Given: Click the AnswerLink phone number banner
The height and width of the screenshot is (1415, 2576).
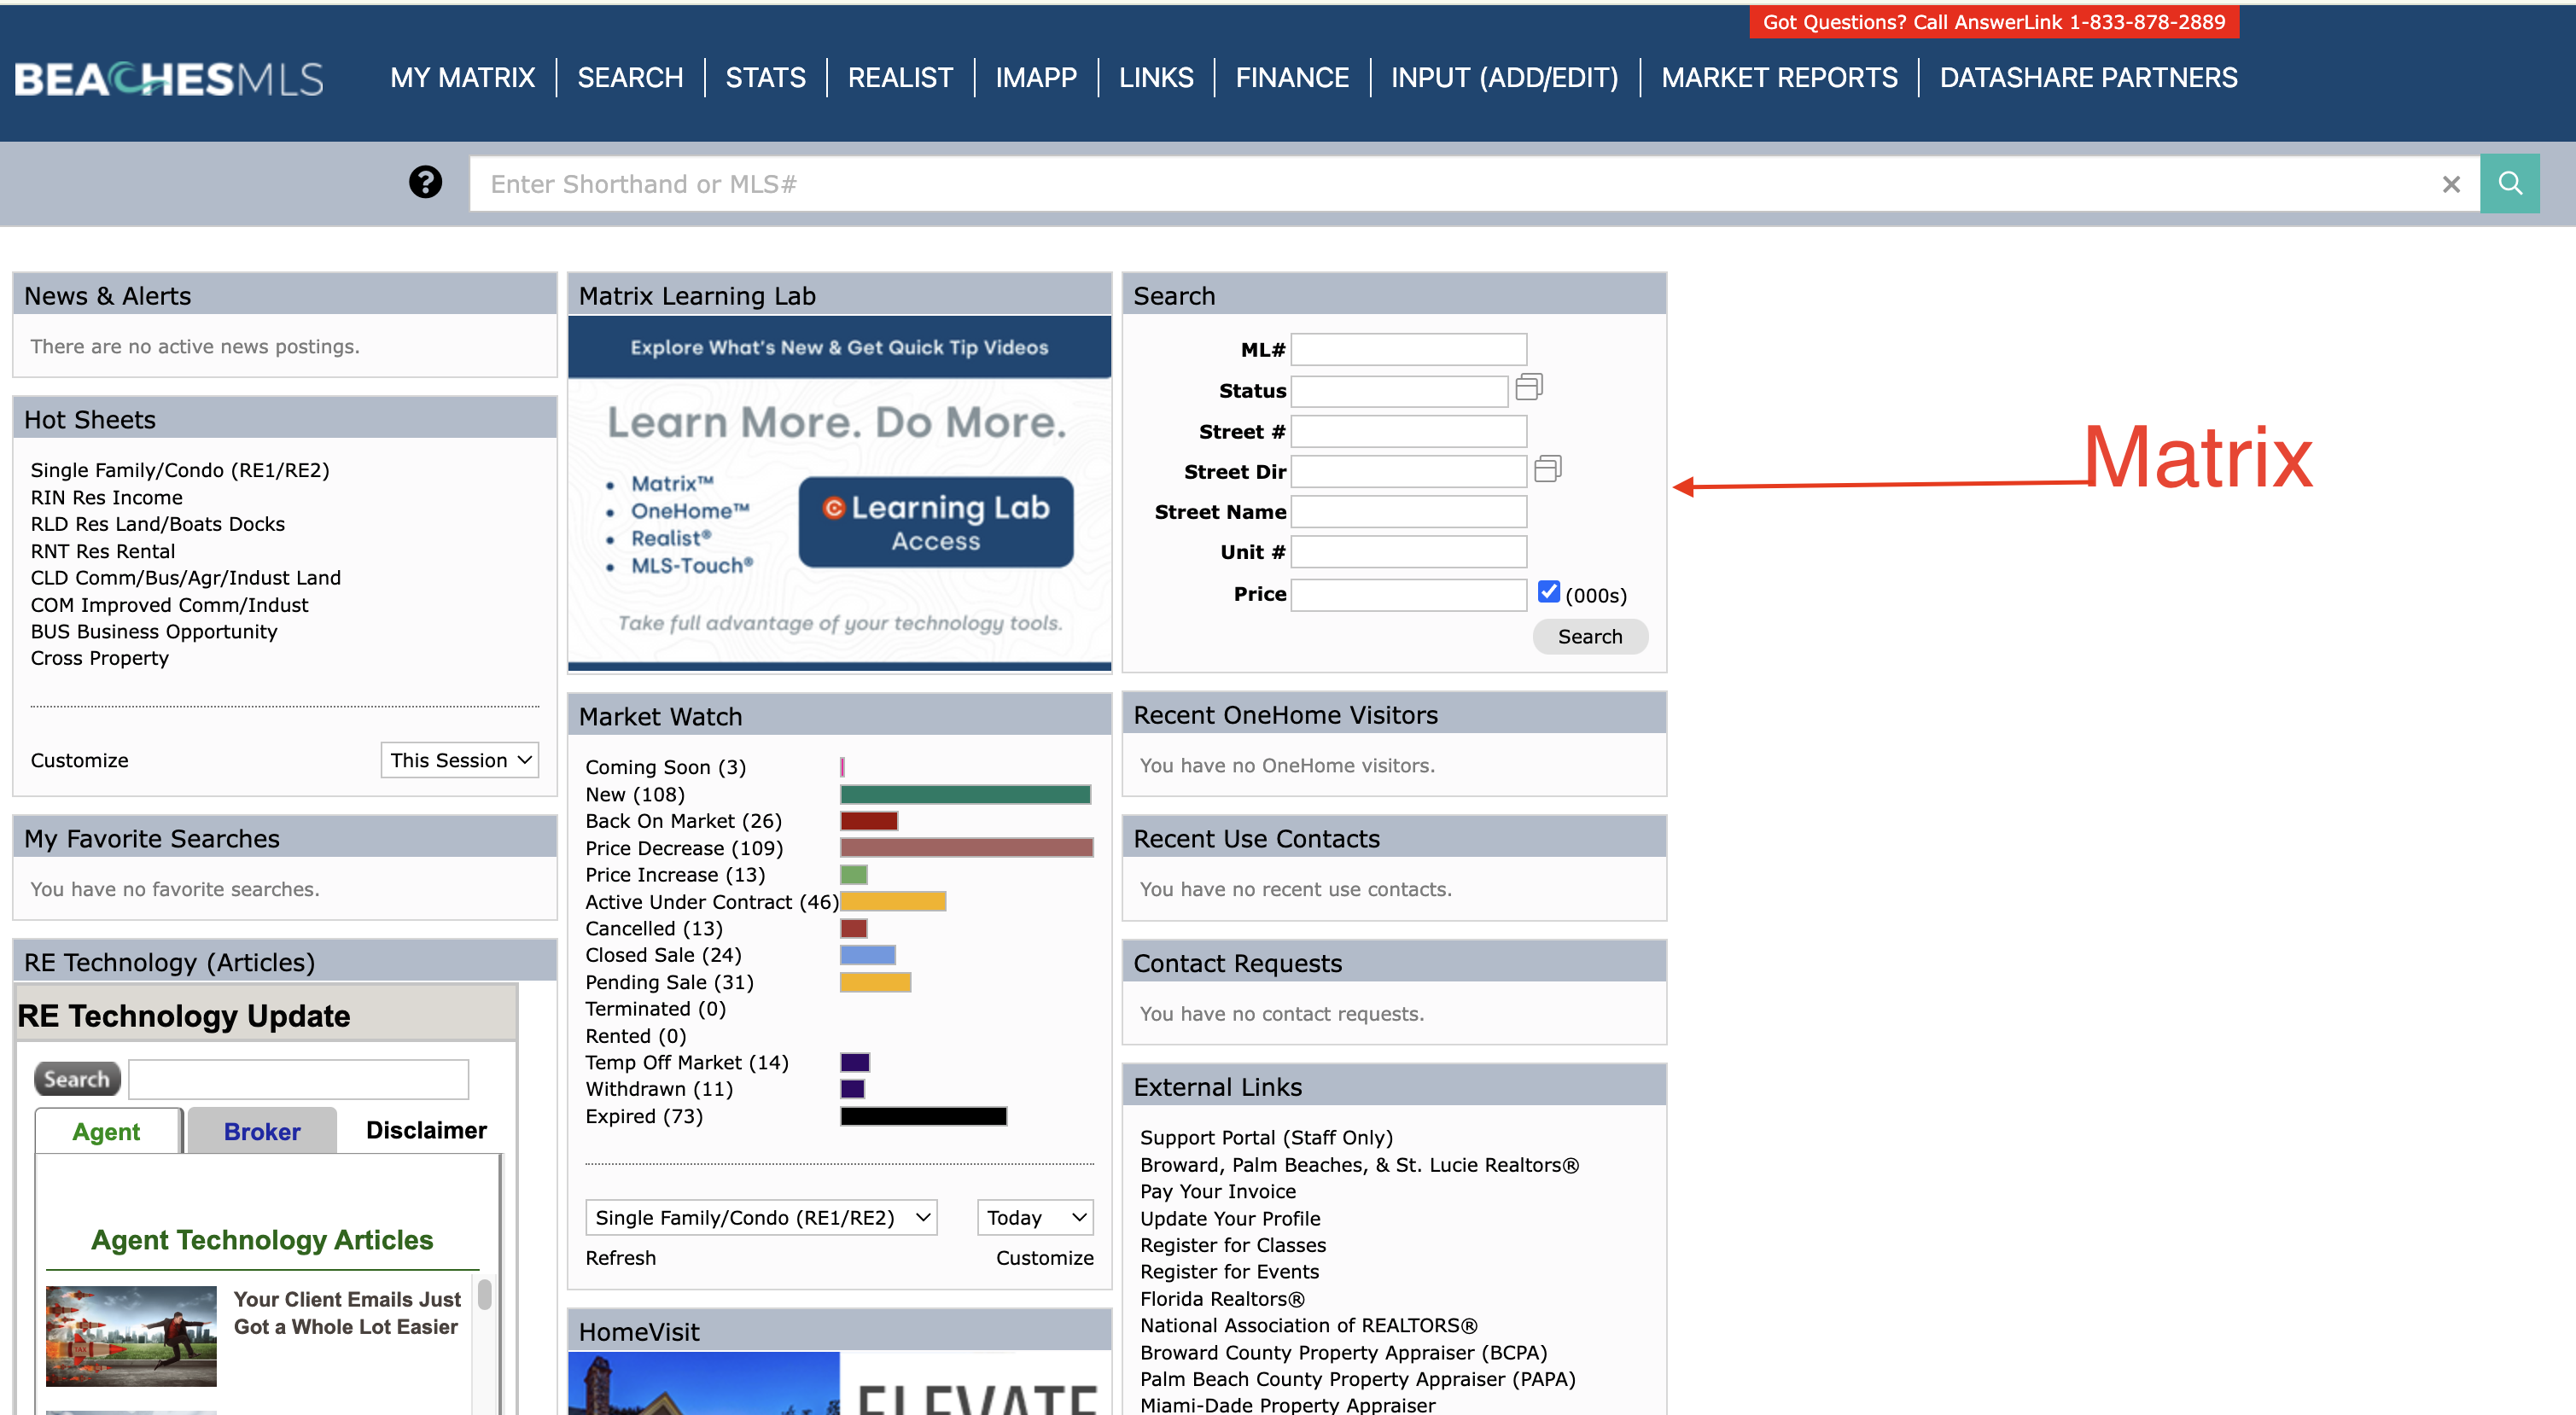Looking at the screenshot, I should click(x=1994, y=22).
